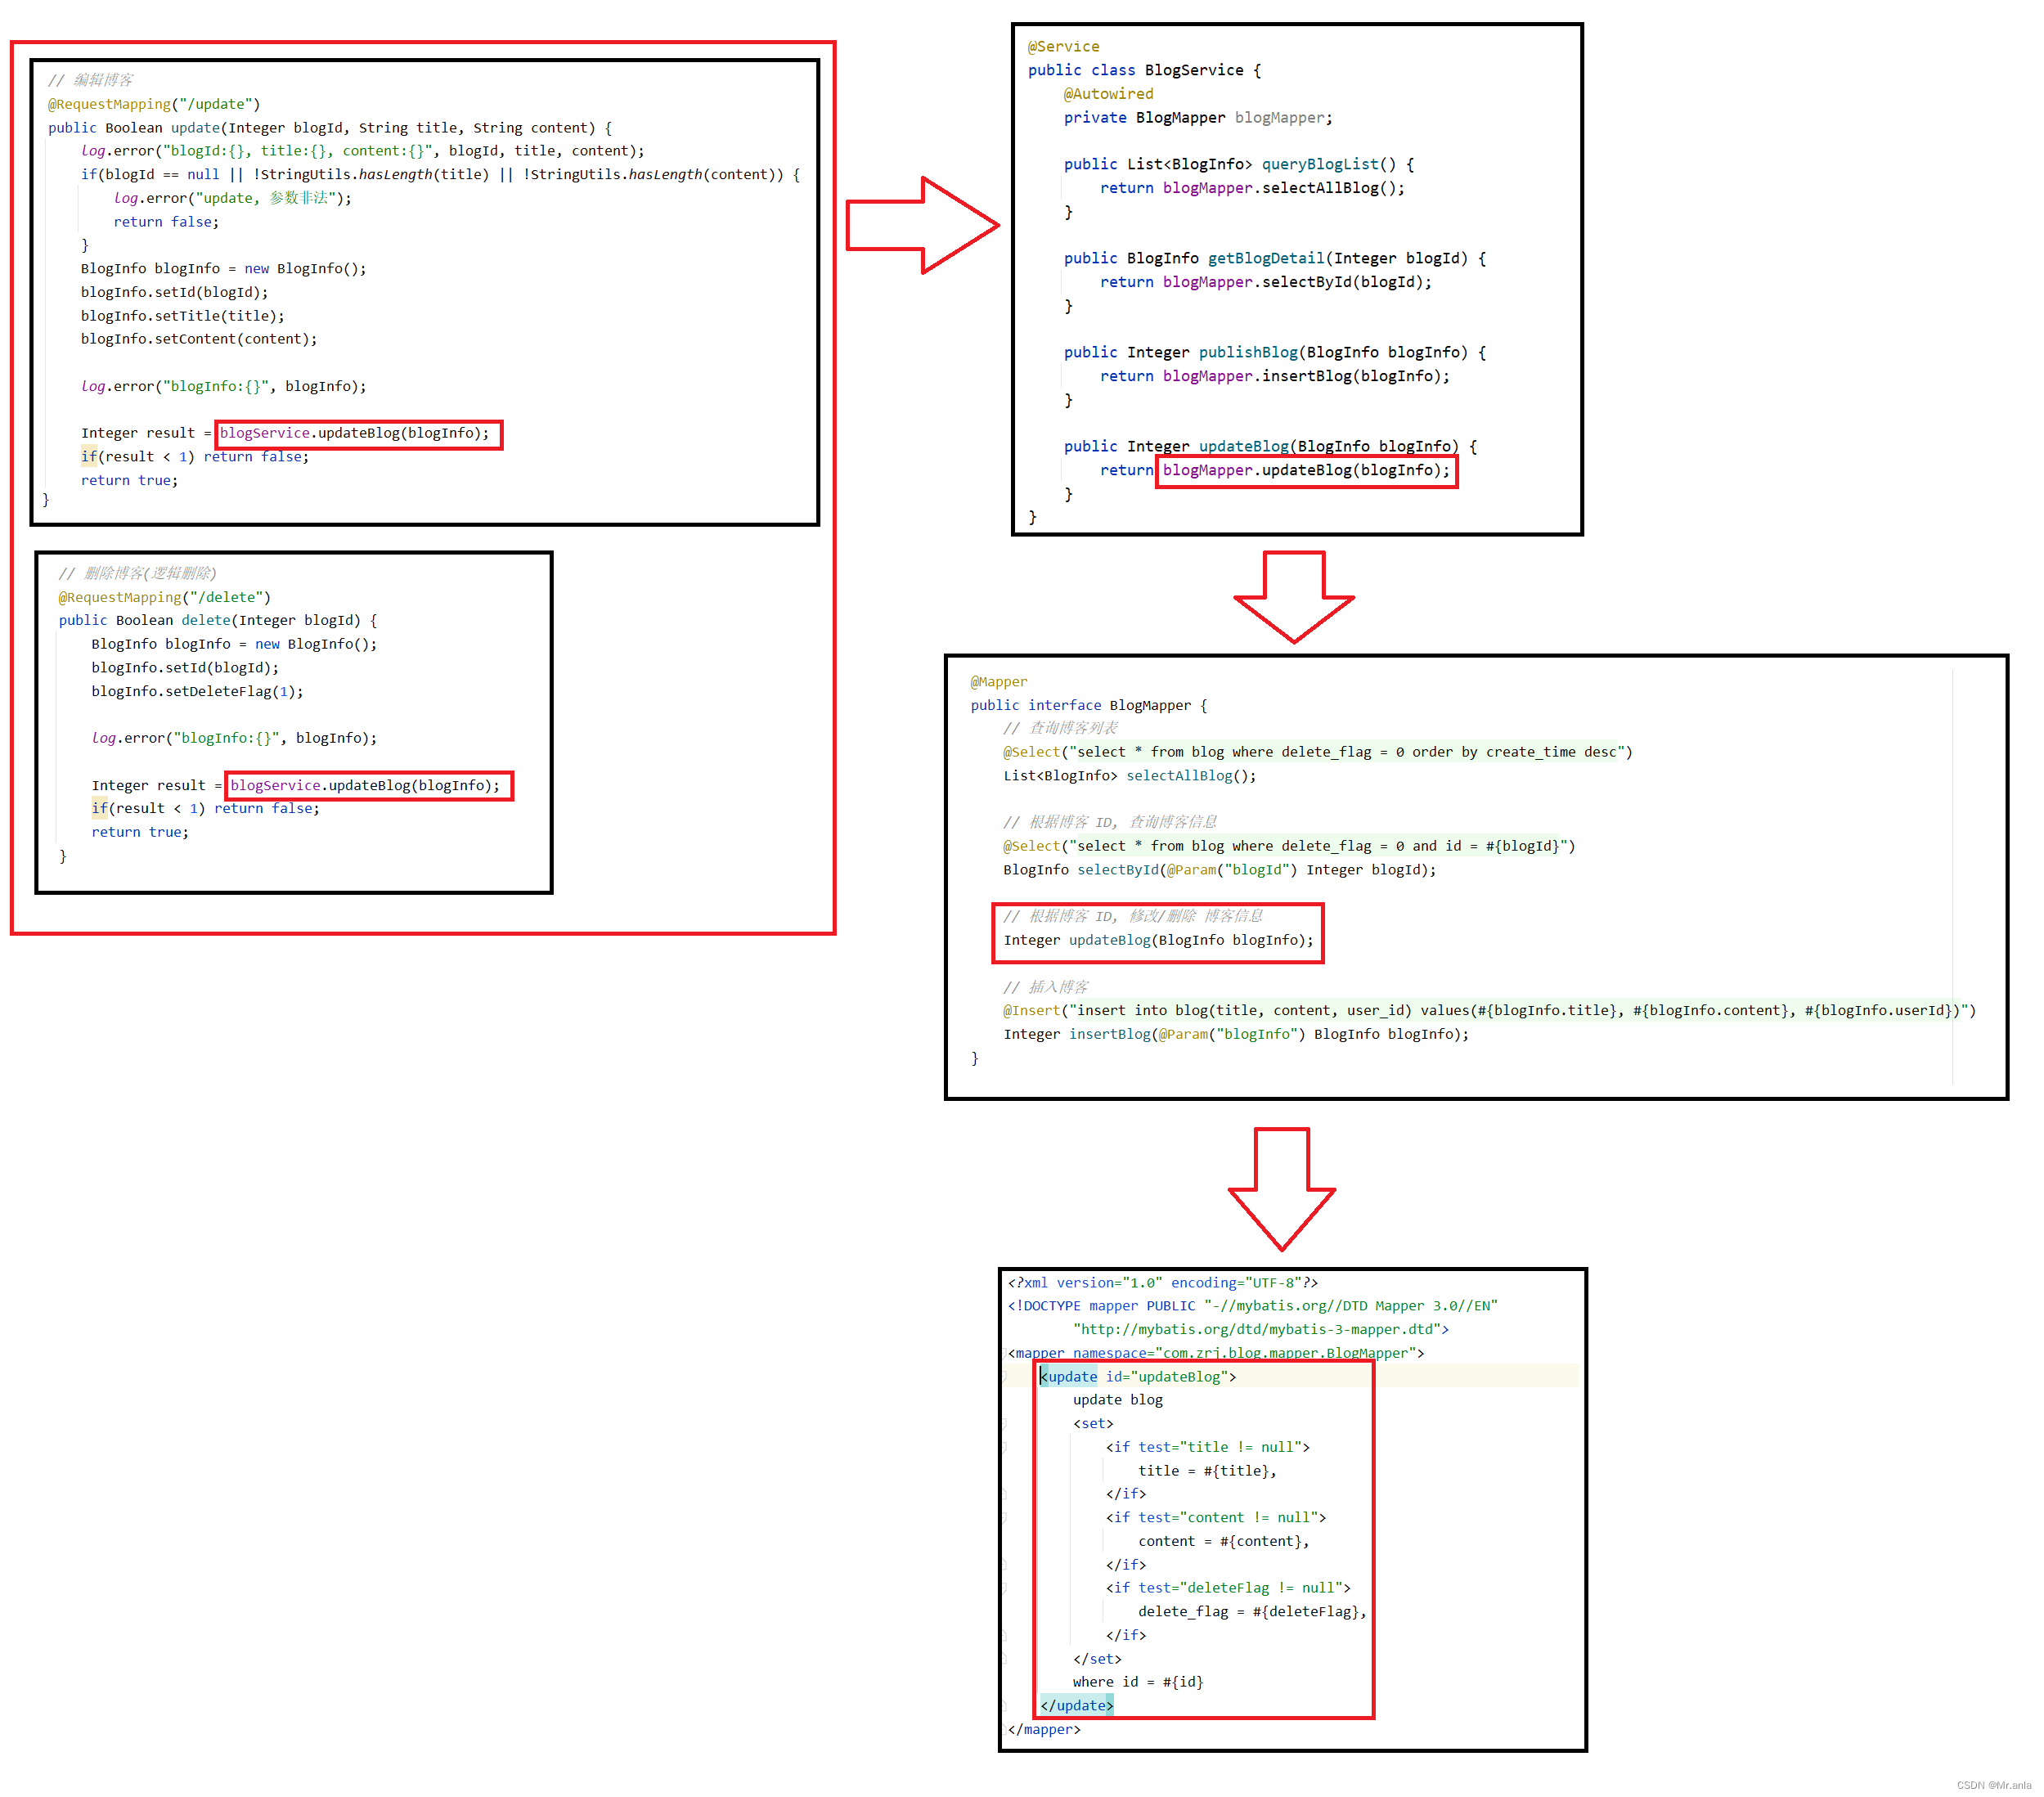Click the '<if test="title != null">' tag
Screen dimensions: 2044x1797
(x=1208, y=1447)
